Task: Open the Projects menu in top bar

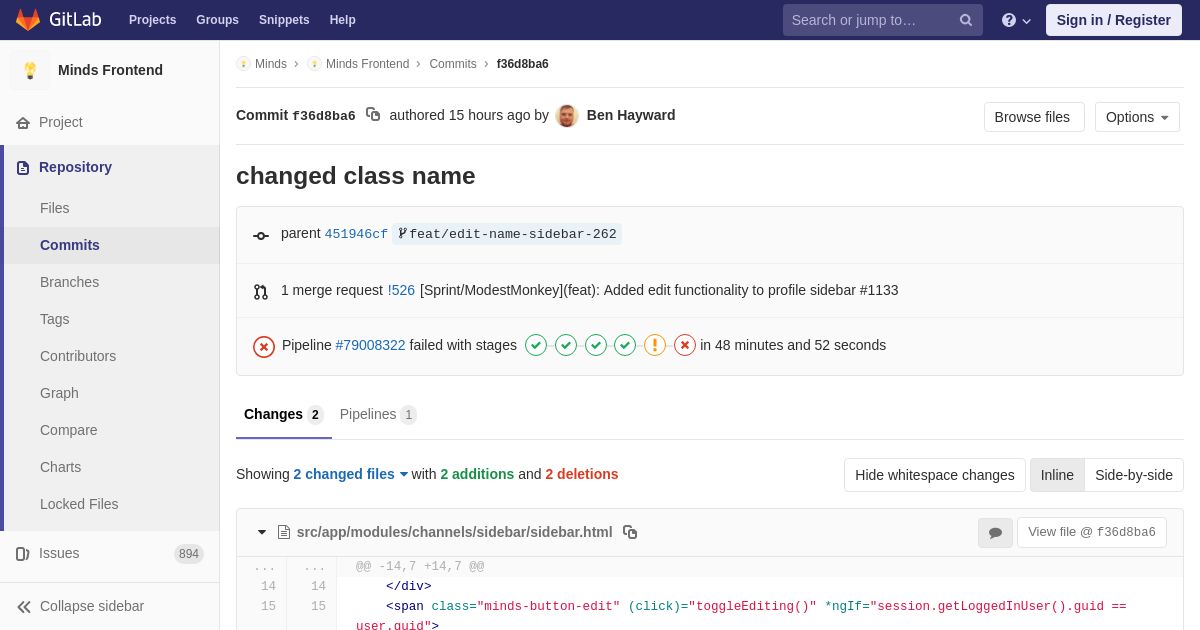Action: [152, 20]
